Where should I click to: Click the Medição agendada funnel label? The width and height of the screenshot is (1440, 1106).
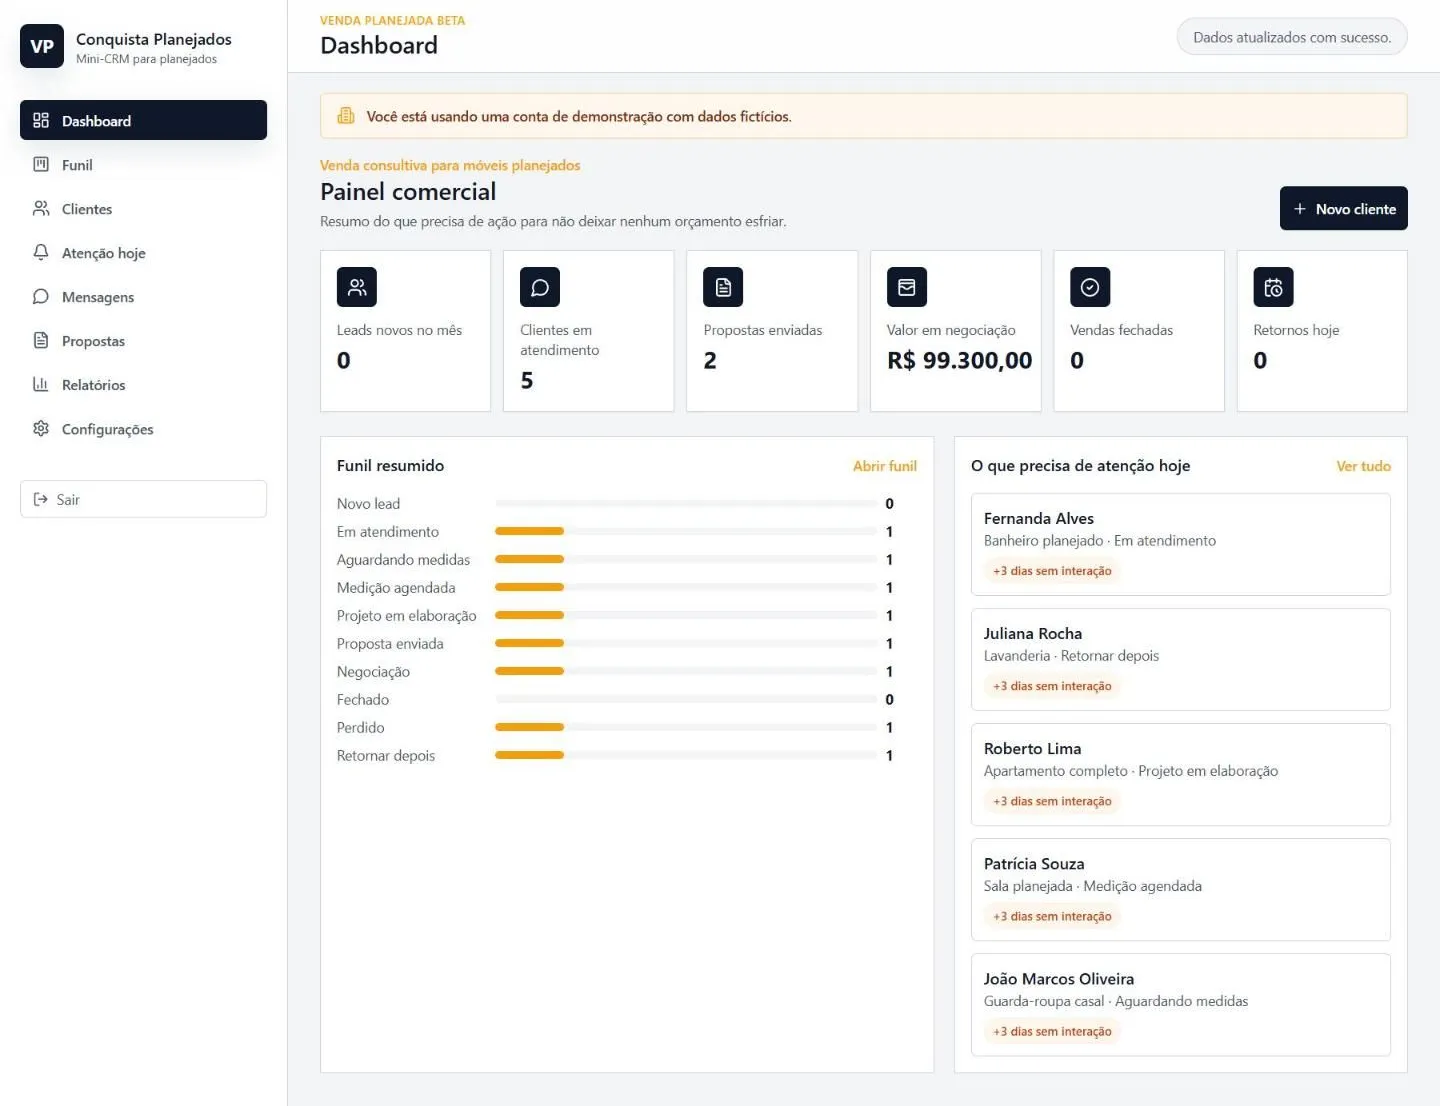pyautogui.click(x=396, y=588)
